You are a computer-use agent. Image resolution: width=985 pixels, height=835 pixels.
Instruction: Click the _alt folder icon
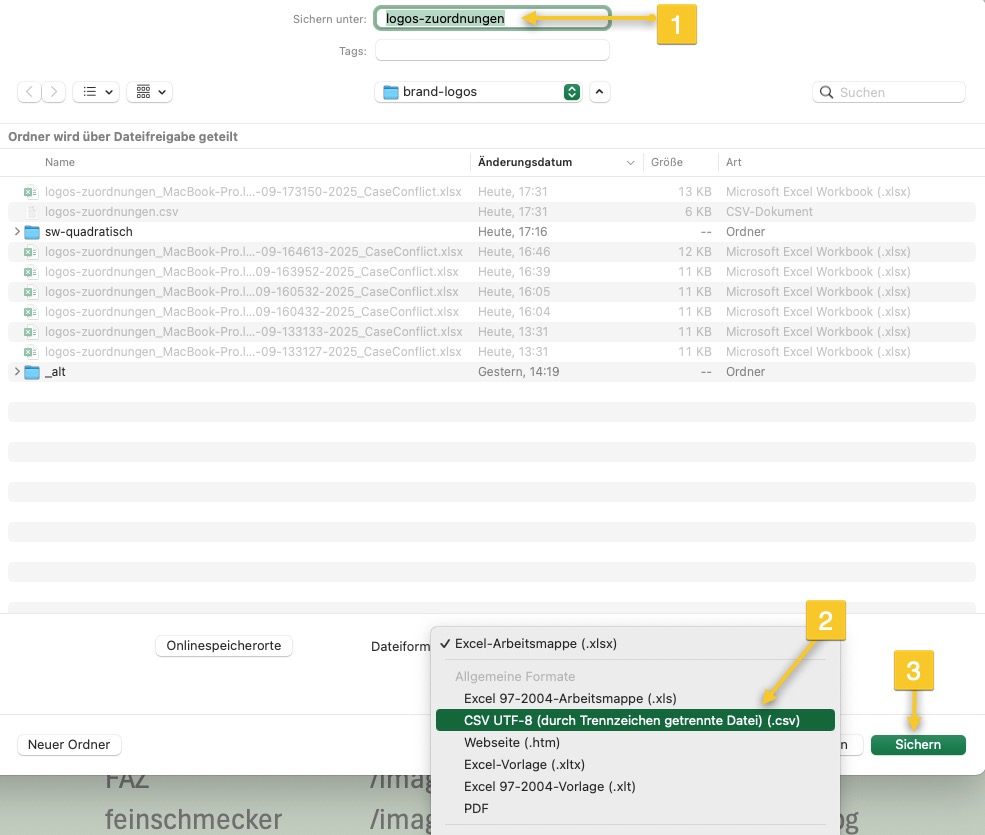[x=31, y=371]
